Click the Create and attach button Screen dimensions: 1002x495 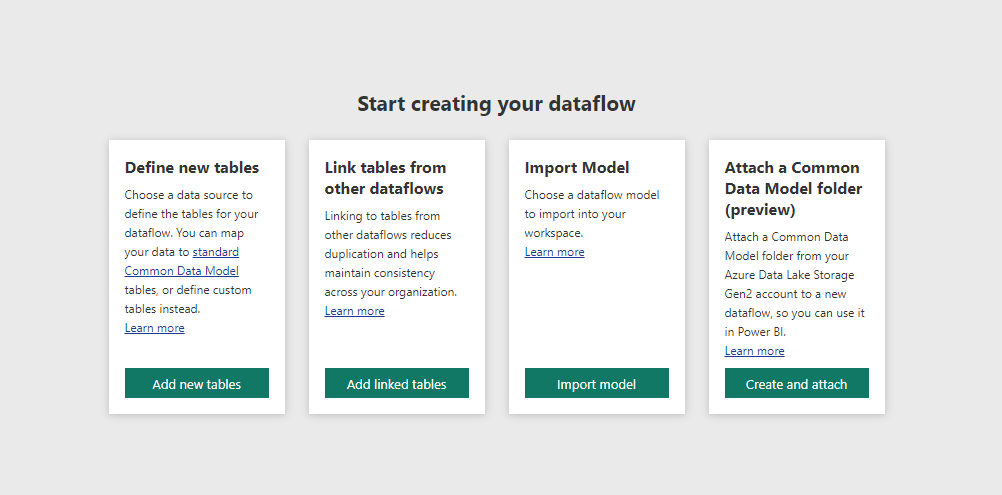(797, 383)
